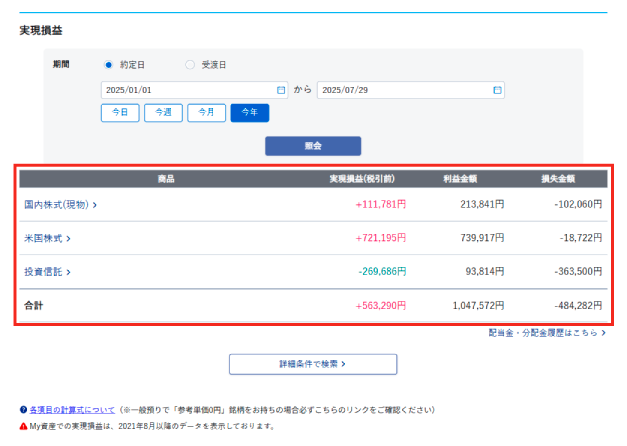Open 国内株式(現物) details row link

click(x=60, y=205)
